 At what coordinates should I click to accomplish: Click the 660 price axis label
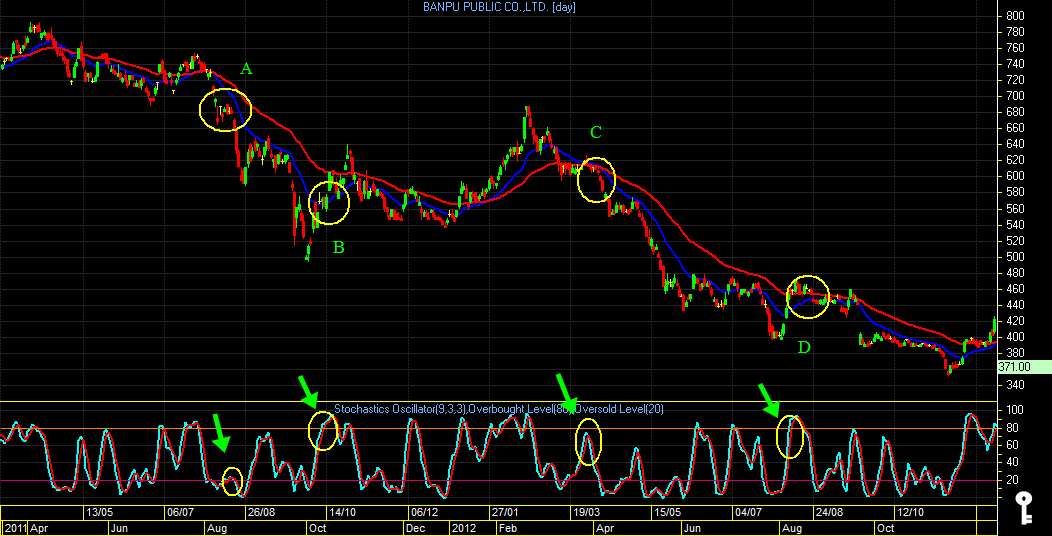1014,128
